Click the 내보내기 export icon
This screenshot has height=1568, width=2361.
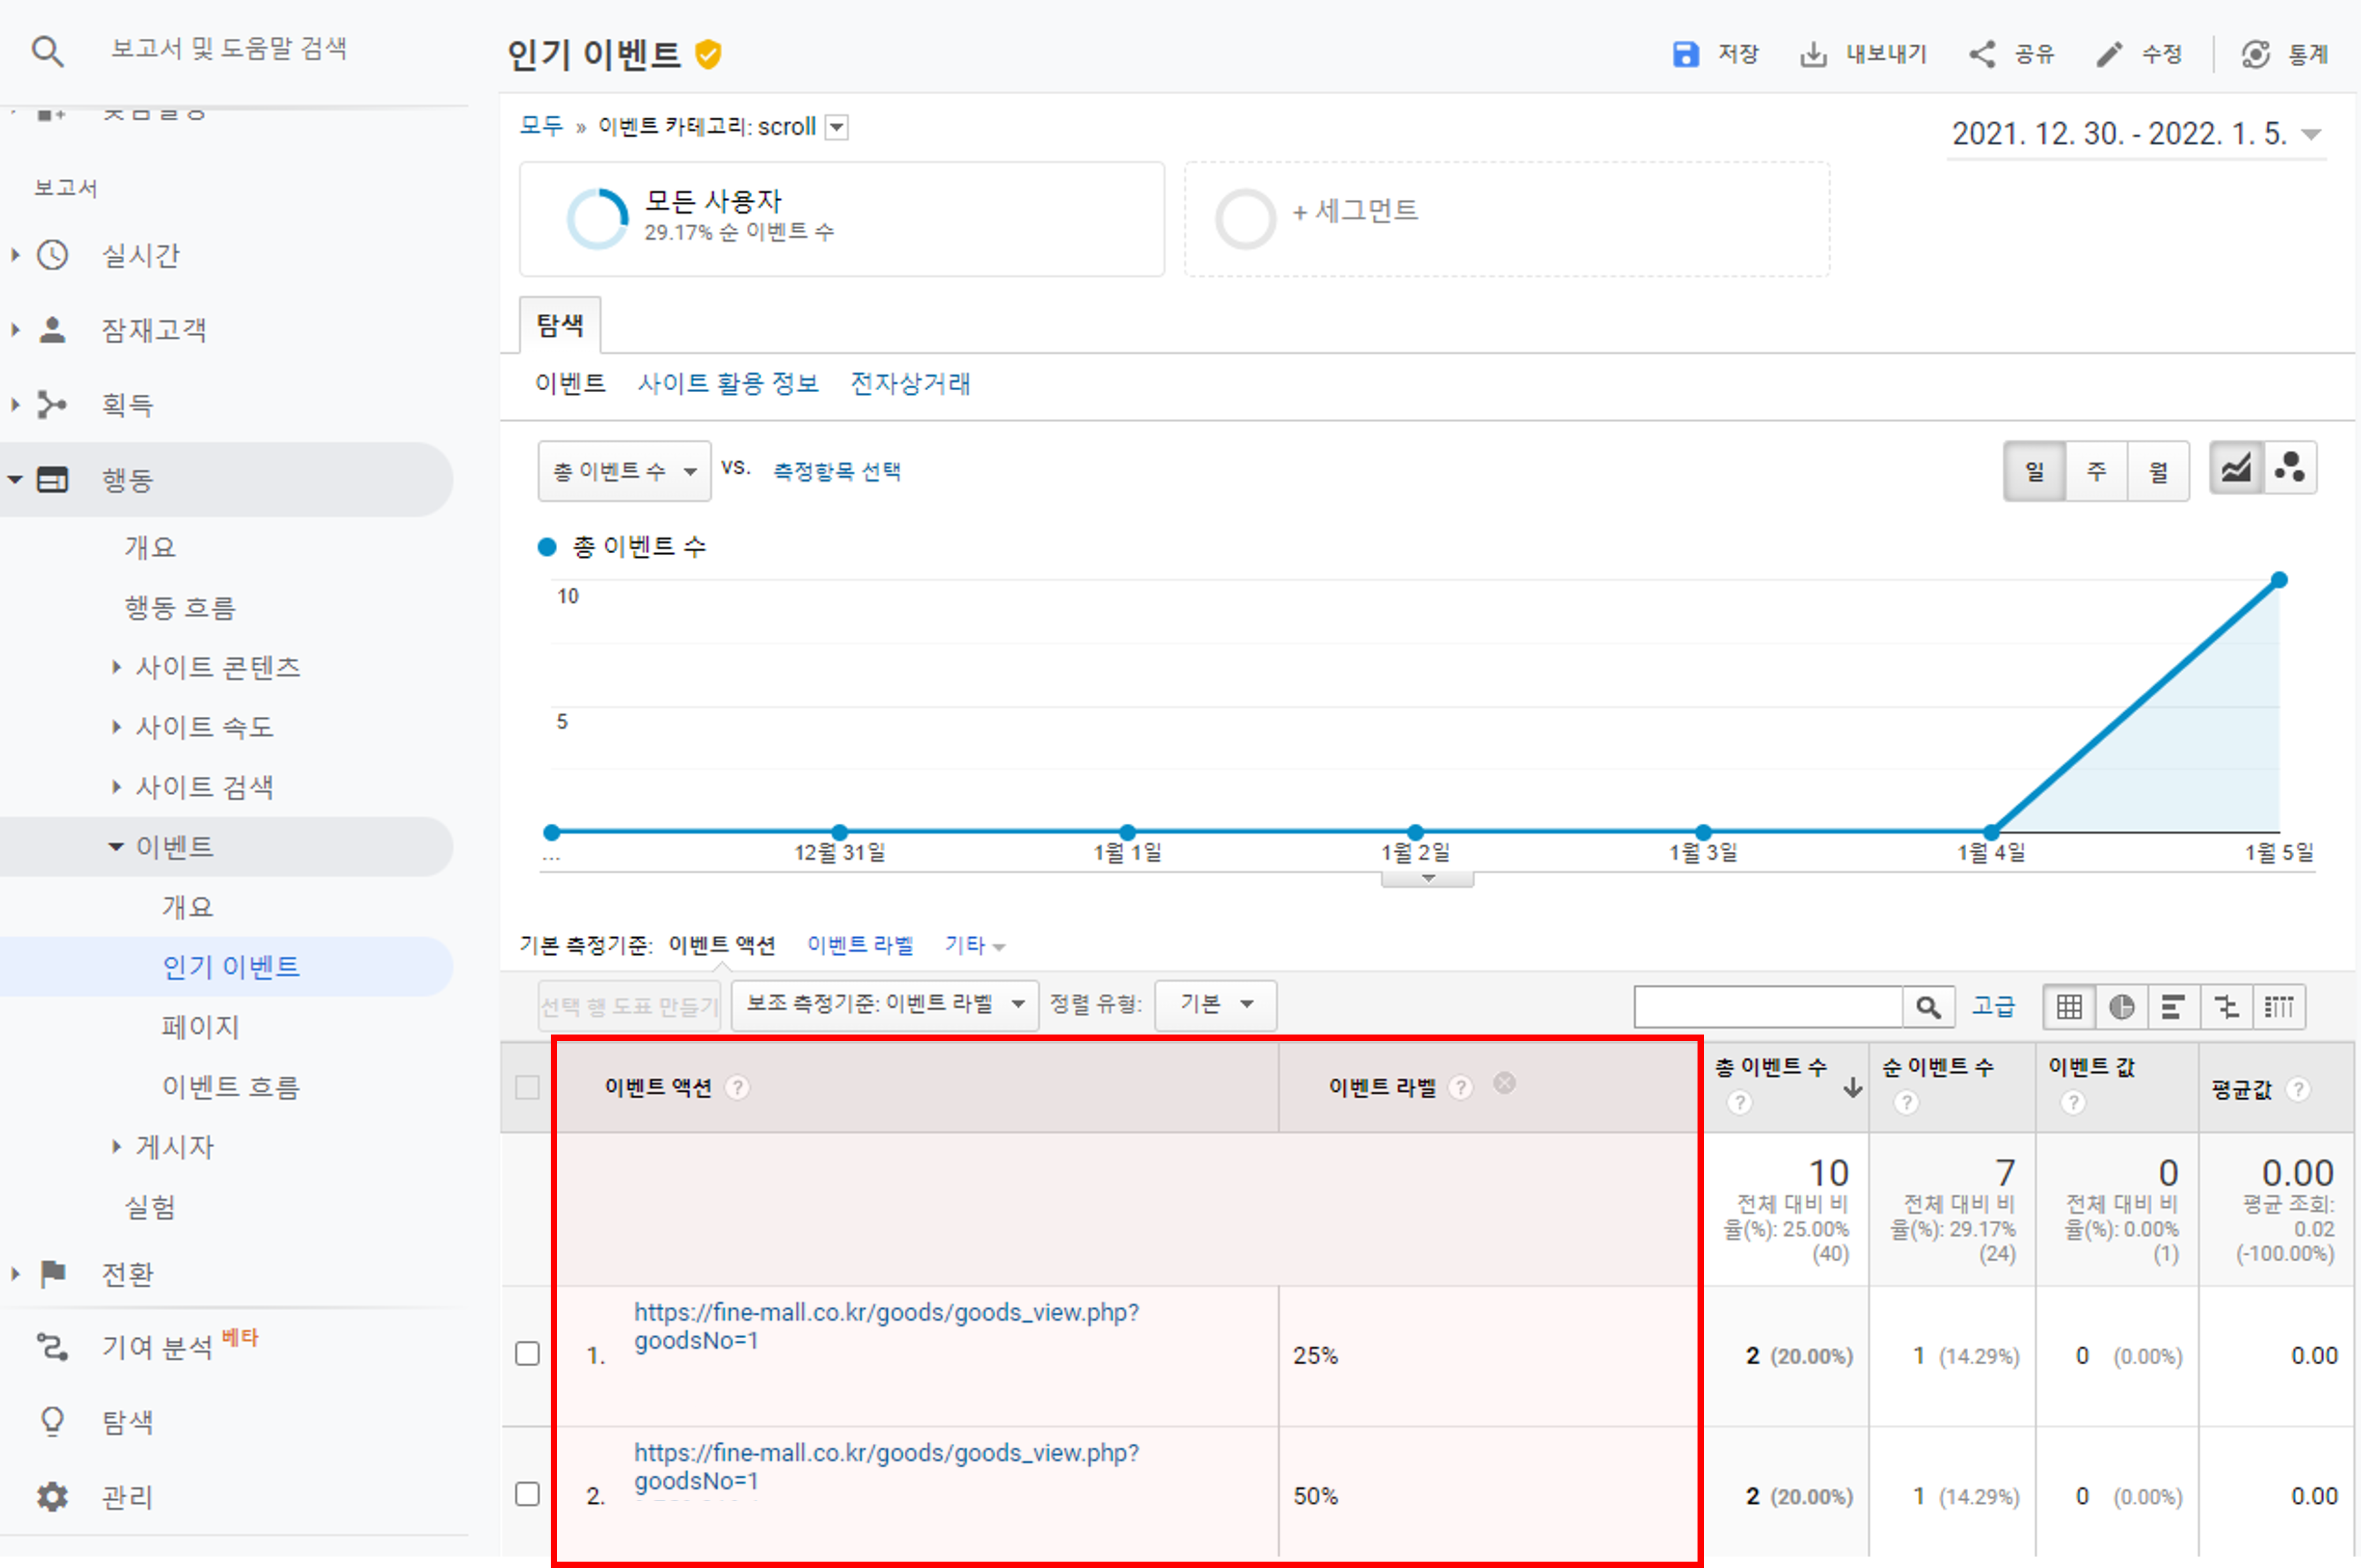(1813, 54)
